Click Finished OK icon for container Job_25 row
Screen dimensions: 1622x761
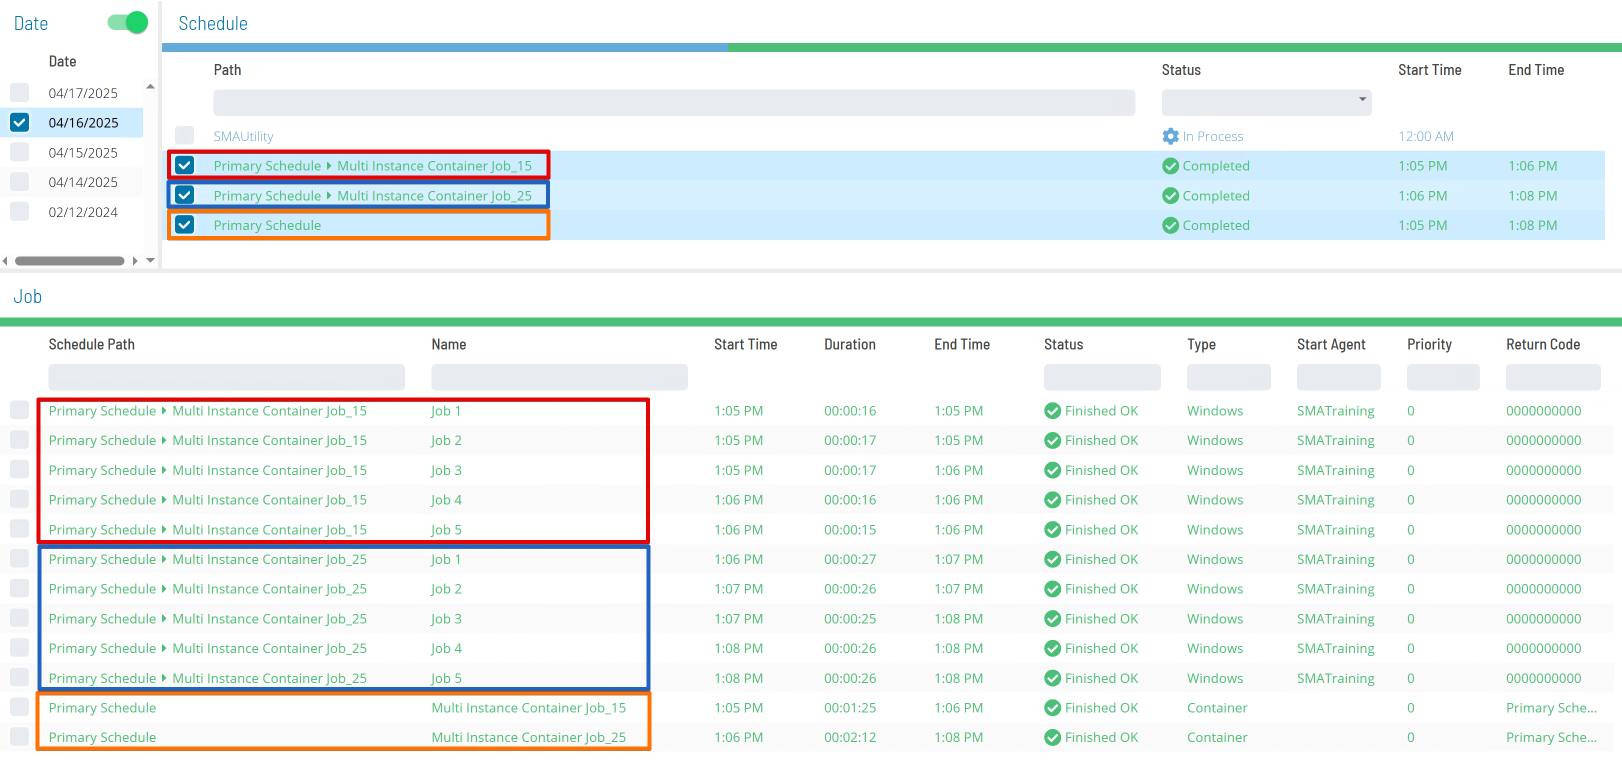point(1052,737)
